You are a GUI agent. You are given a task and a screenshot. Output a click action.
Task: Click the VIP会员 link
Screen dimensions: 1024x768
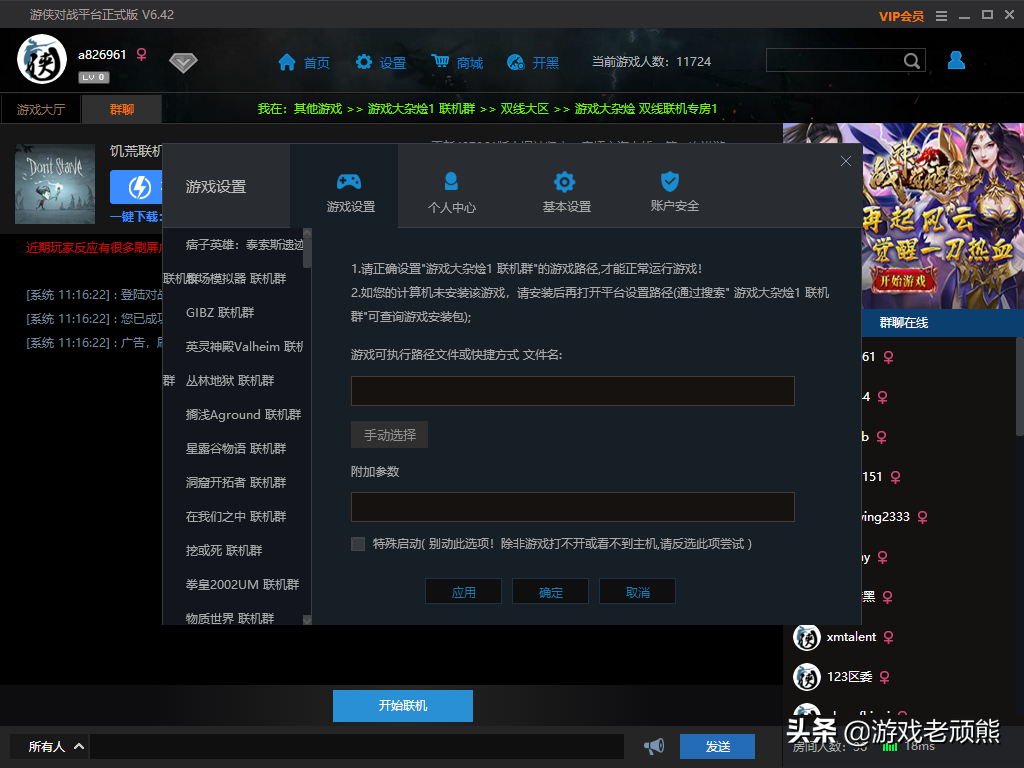click(901, 16)
